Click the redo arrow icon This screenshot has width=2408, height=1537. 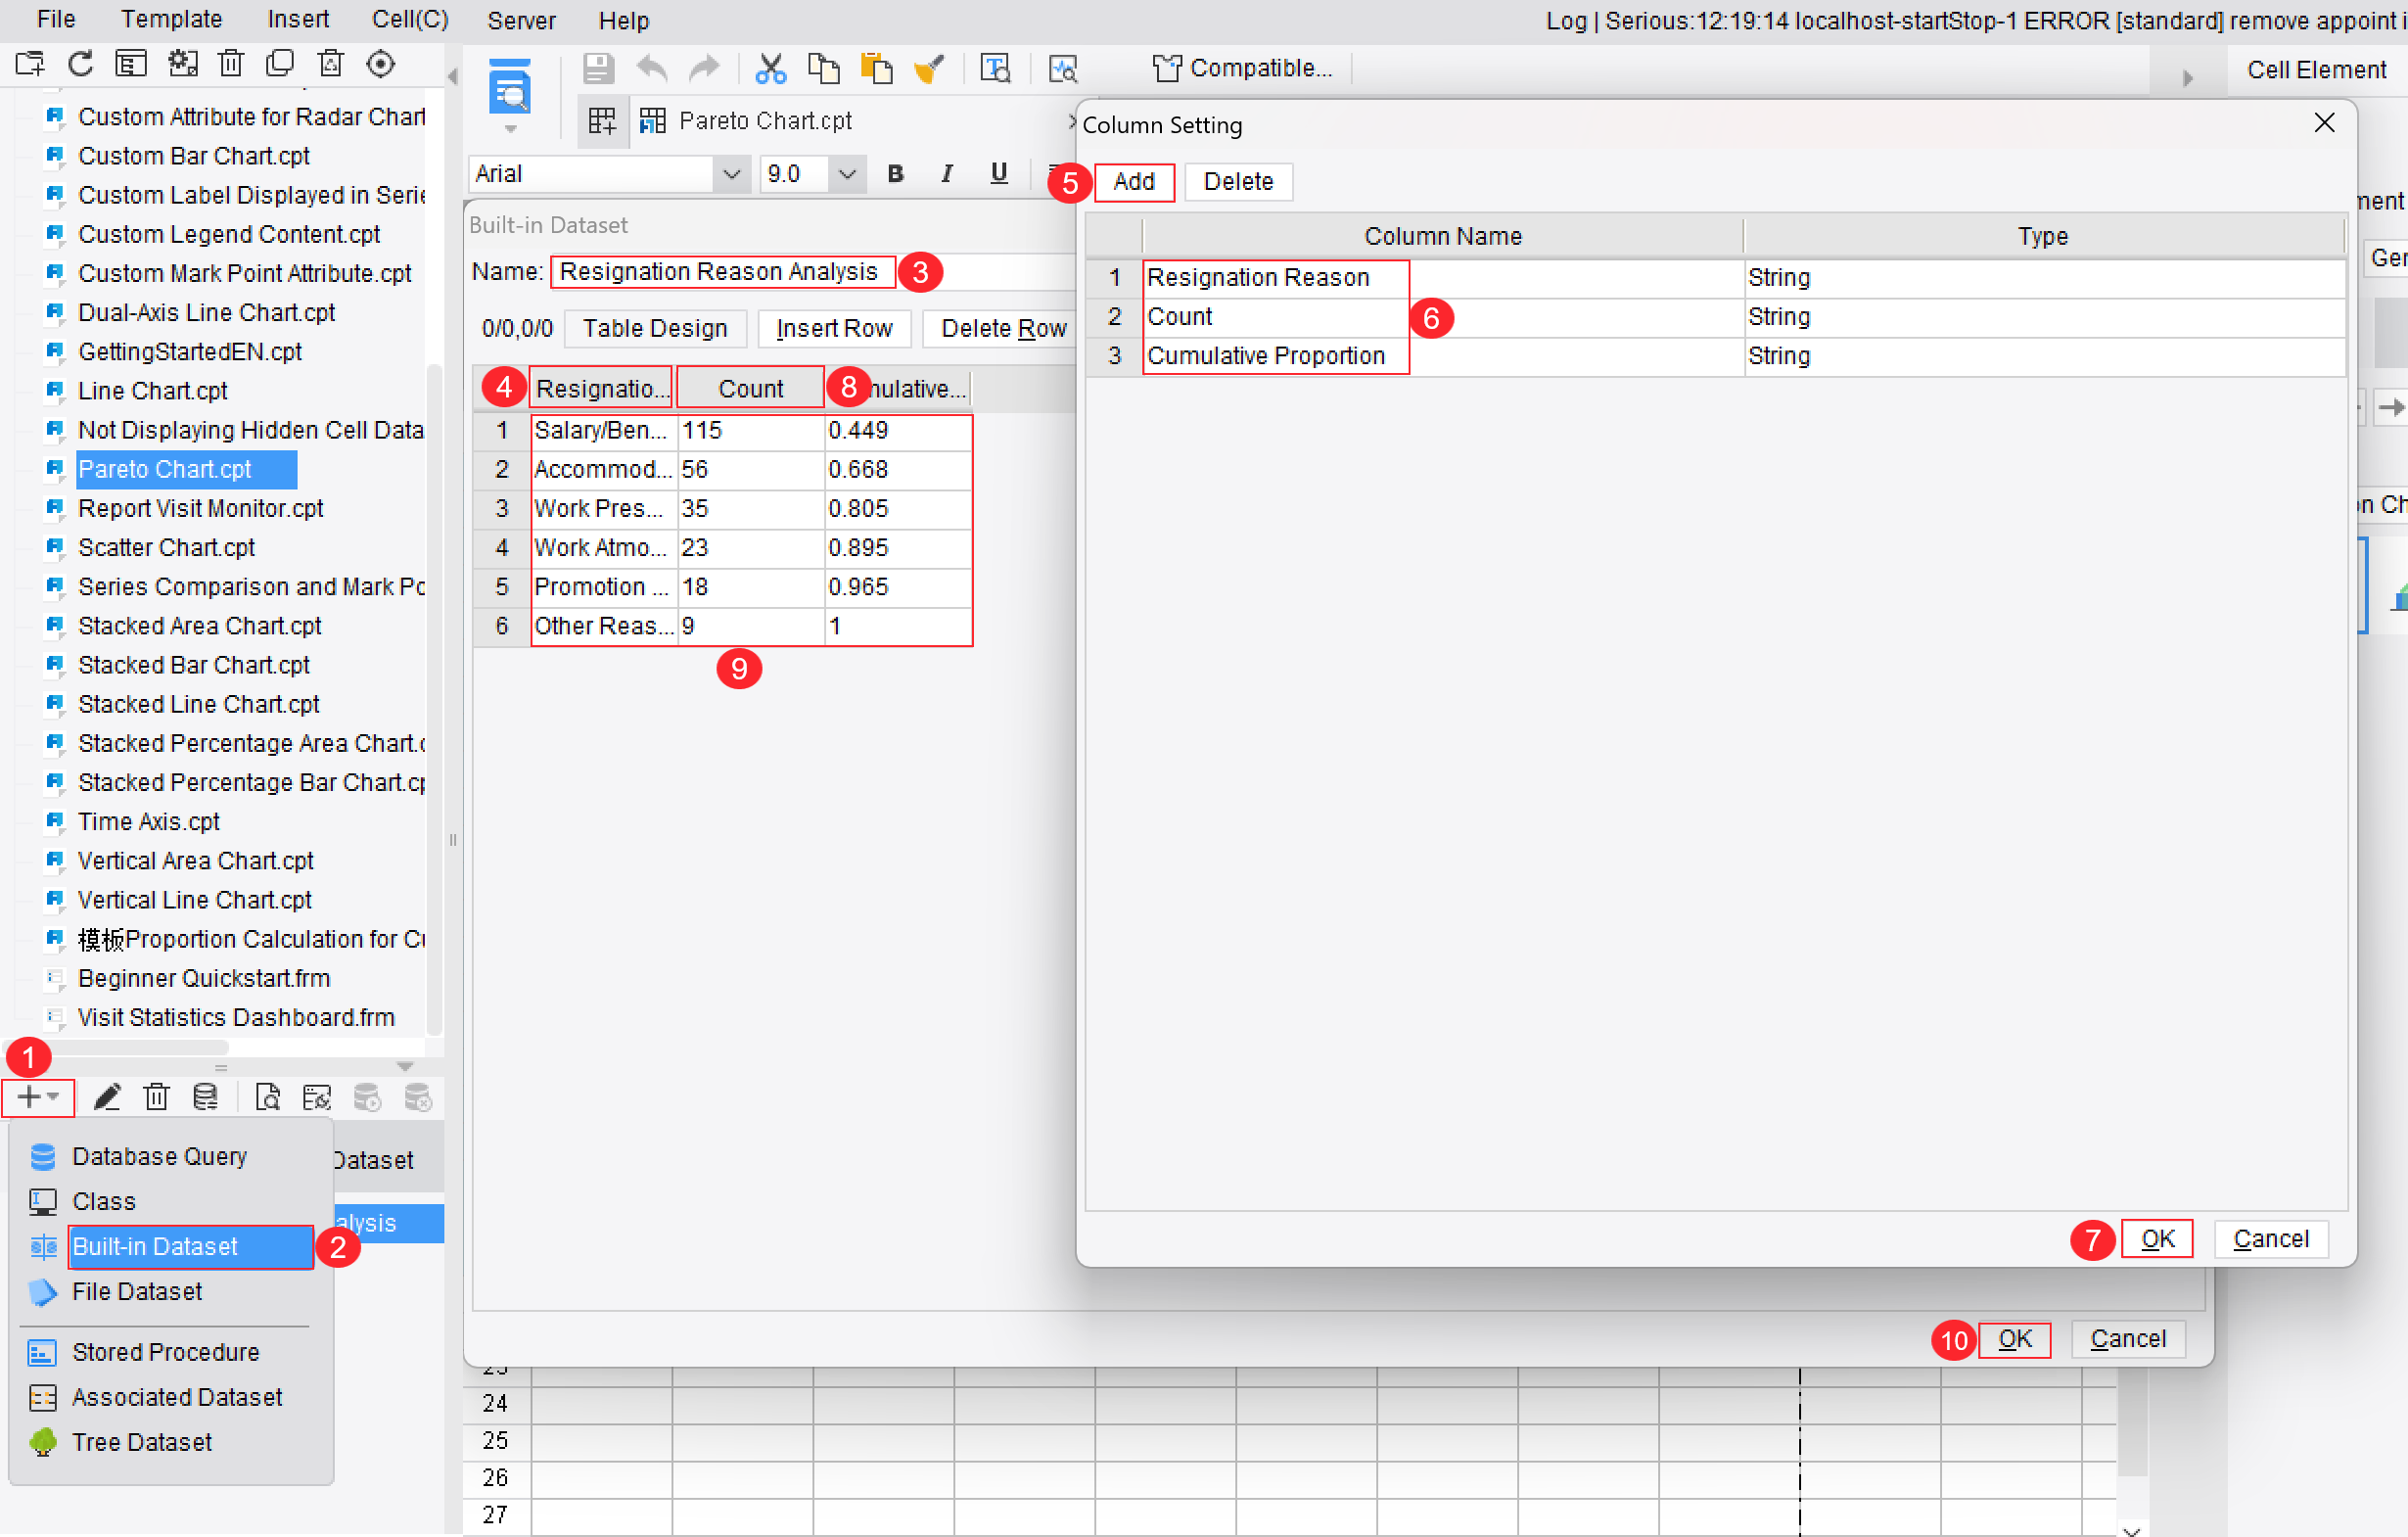pos(705,68)
